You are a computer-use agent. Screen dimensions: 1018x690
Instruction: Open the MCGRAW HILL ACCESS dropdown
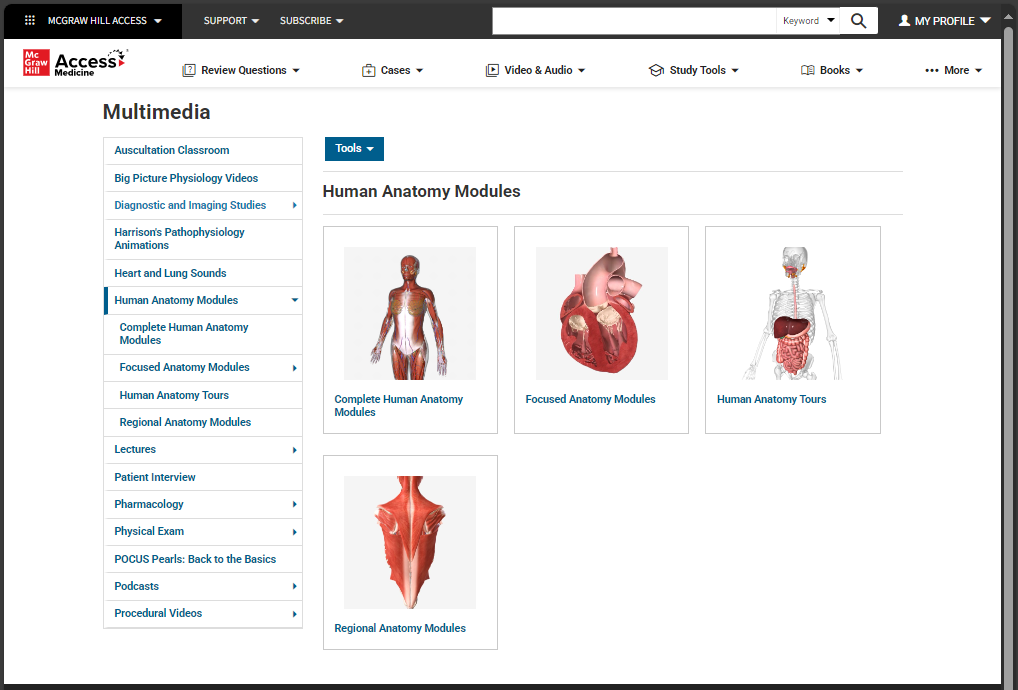105,21
